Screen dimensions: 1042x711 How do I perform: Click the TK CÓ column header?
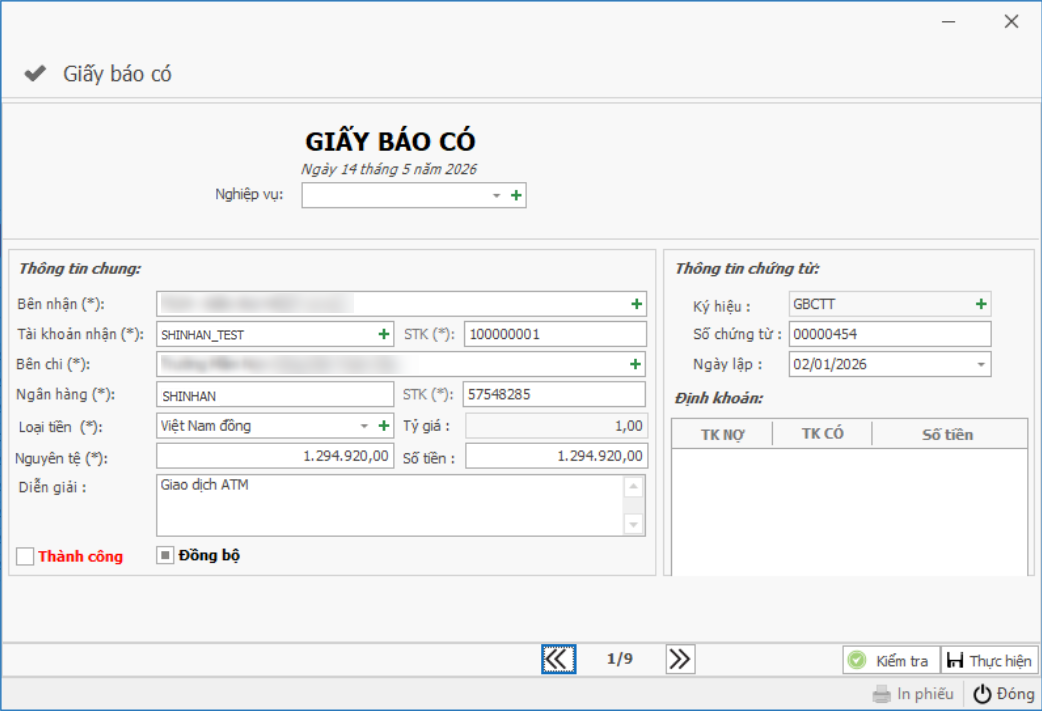822,434
